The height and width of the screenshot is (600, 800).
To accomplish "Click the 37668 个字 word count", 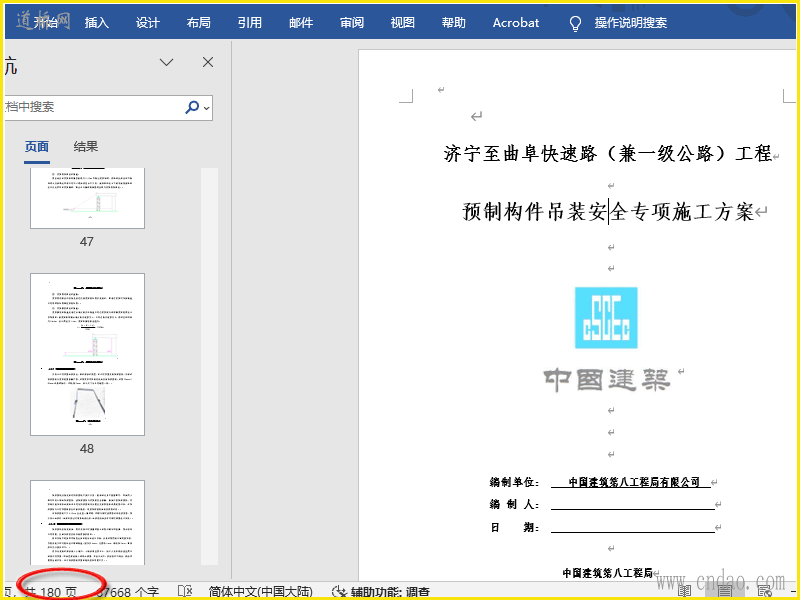I will coord(128,592).
